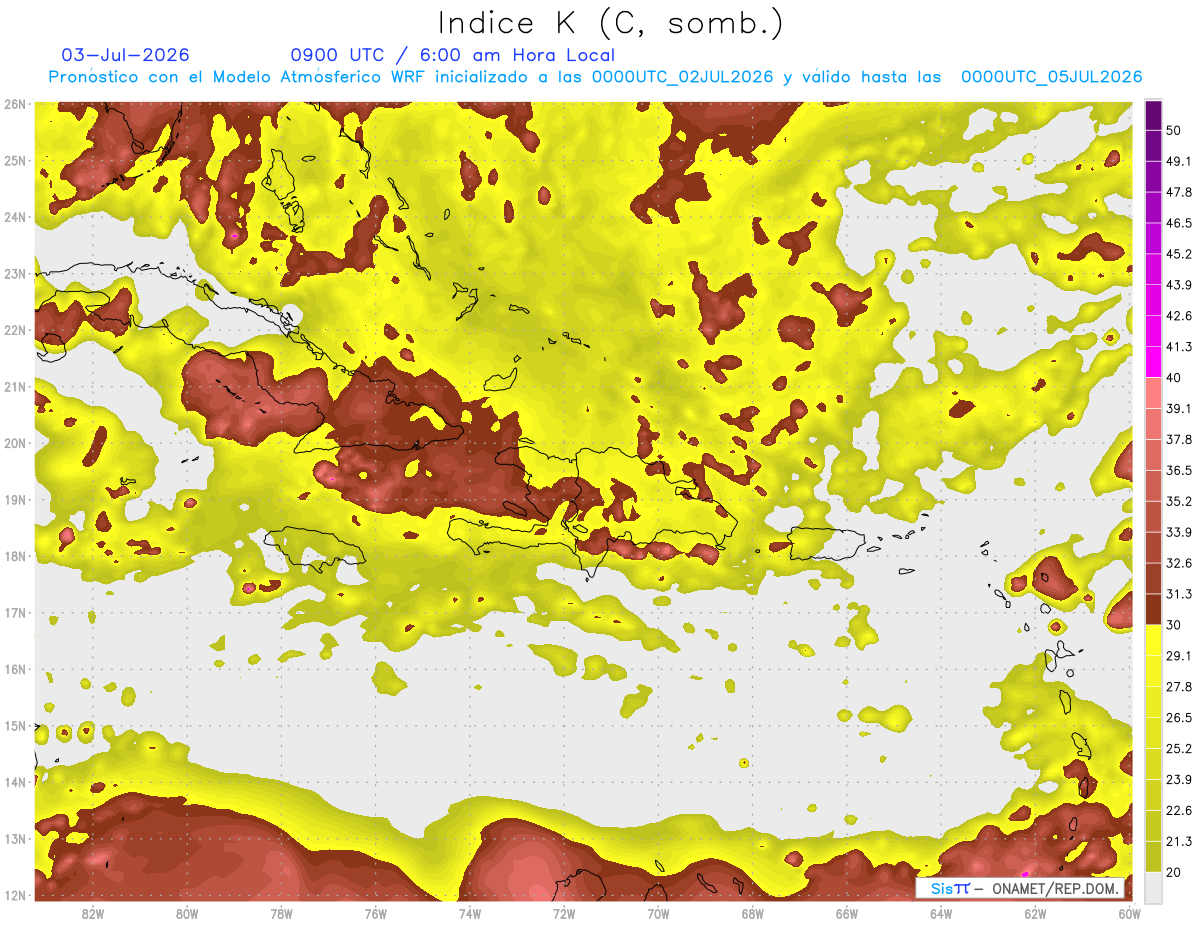Click the color bar label '46.5'

pyautogui.click(x=1179, y=223)
